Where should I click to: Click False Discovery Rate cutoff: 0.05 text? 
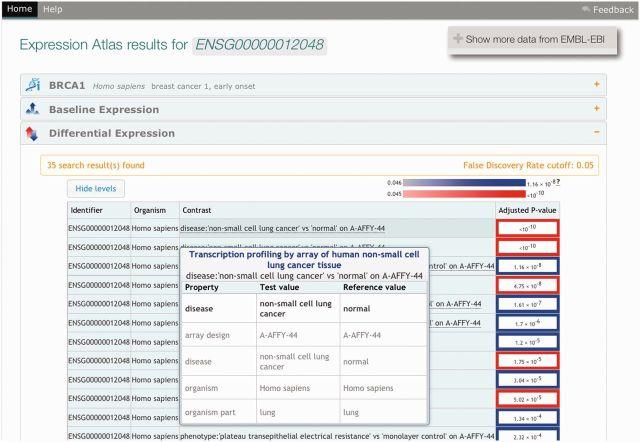(x=528, y=165)
